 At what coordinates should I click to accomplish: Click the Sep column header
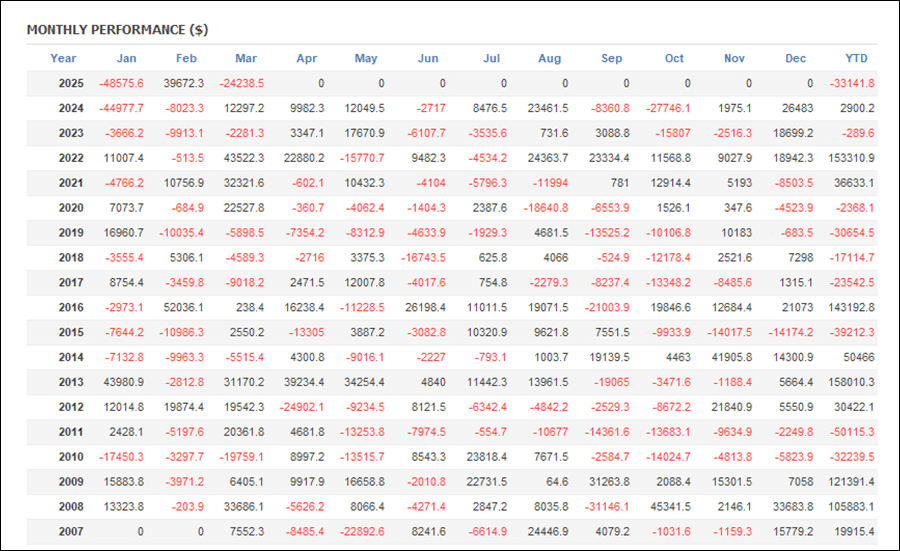[611, 58]
